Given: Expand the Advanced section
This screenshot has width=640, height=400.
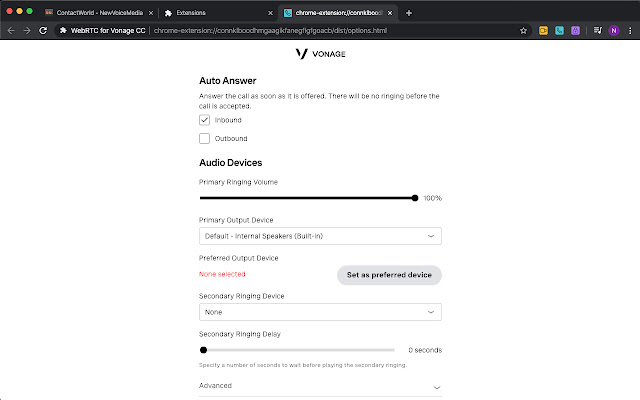Looking at the screenshot, I should 320,386.
